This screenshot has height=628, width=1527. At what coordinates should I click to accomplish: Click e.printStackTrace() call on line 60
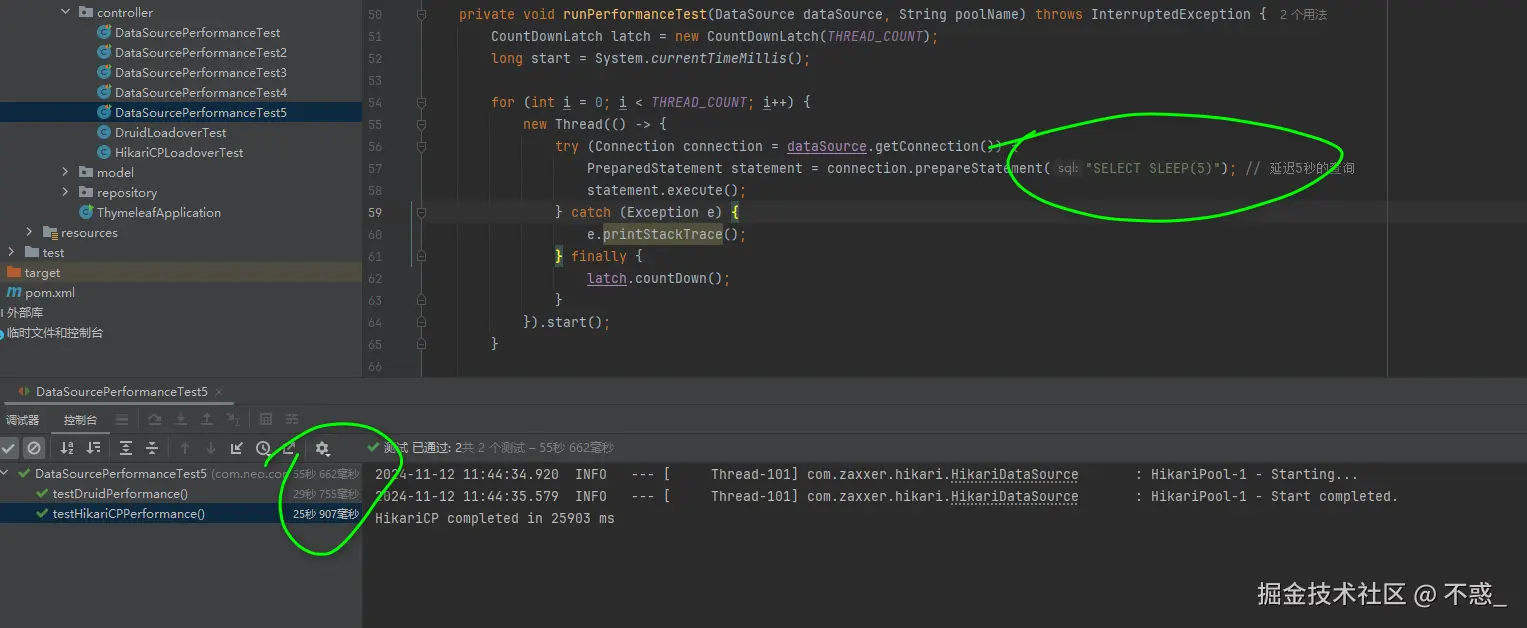coord(666,235)
